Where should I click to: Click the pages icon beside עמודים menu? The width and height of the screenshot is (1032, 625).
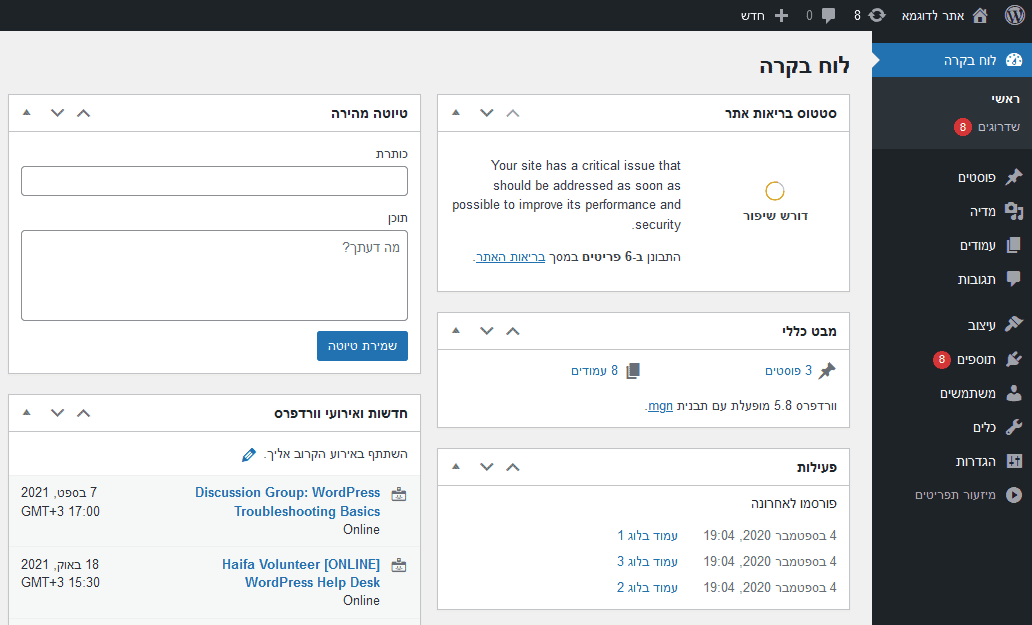[1014, 245]
